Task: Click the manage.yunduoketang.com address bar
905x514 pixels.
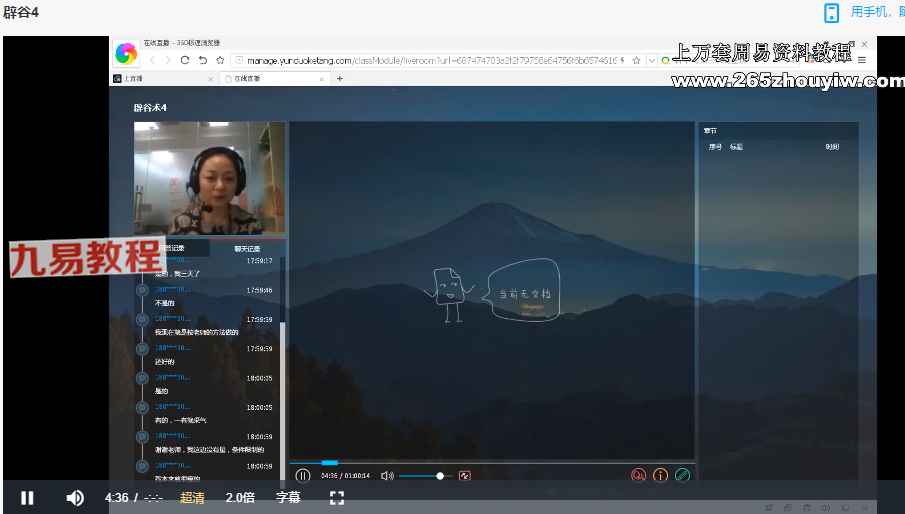Action: point(432,61)
